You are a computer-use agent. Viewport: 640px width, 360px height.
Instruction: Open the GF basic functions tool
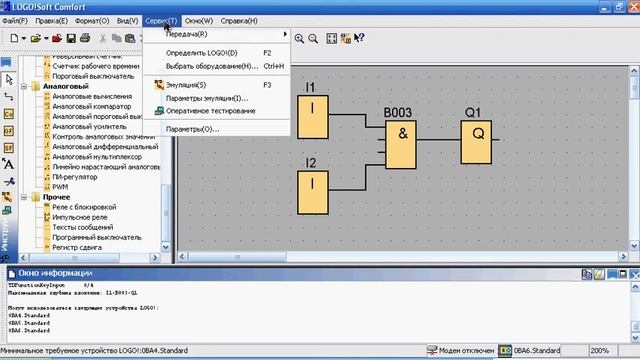pos(9,131)
